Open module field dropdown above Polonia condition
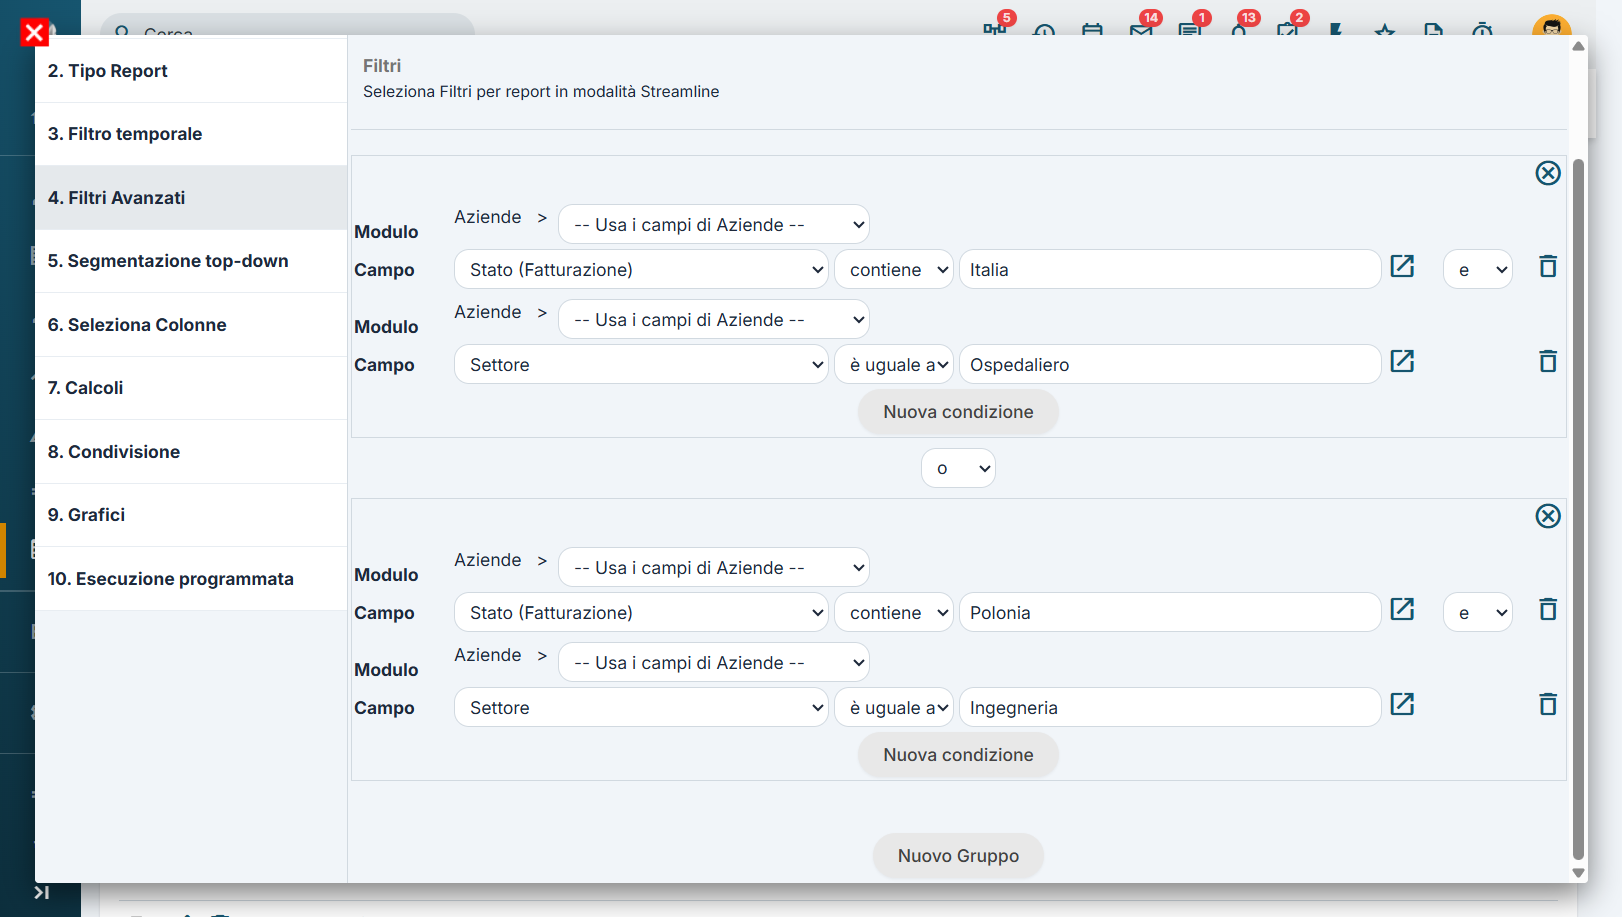 [x=714, y=568]
